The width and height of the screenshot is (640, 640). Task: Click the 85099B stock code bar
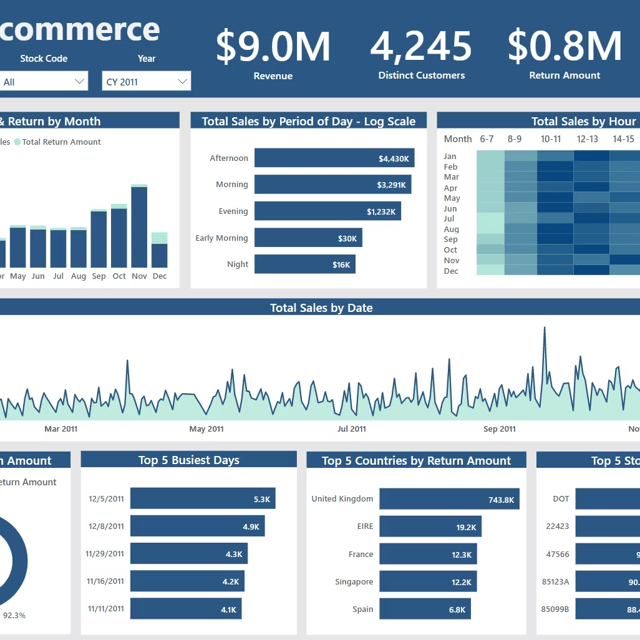pos(607,609)
